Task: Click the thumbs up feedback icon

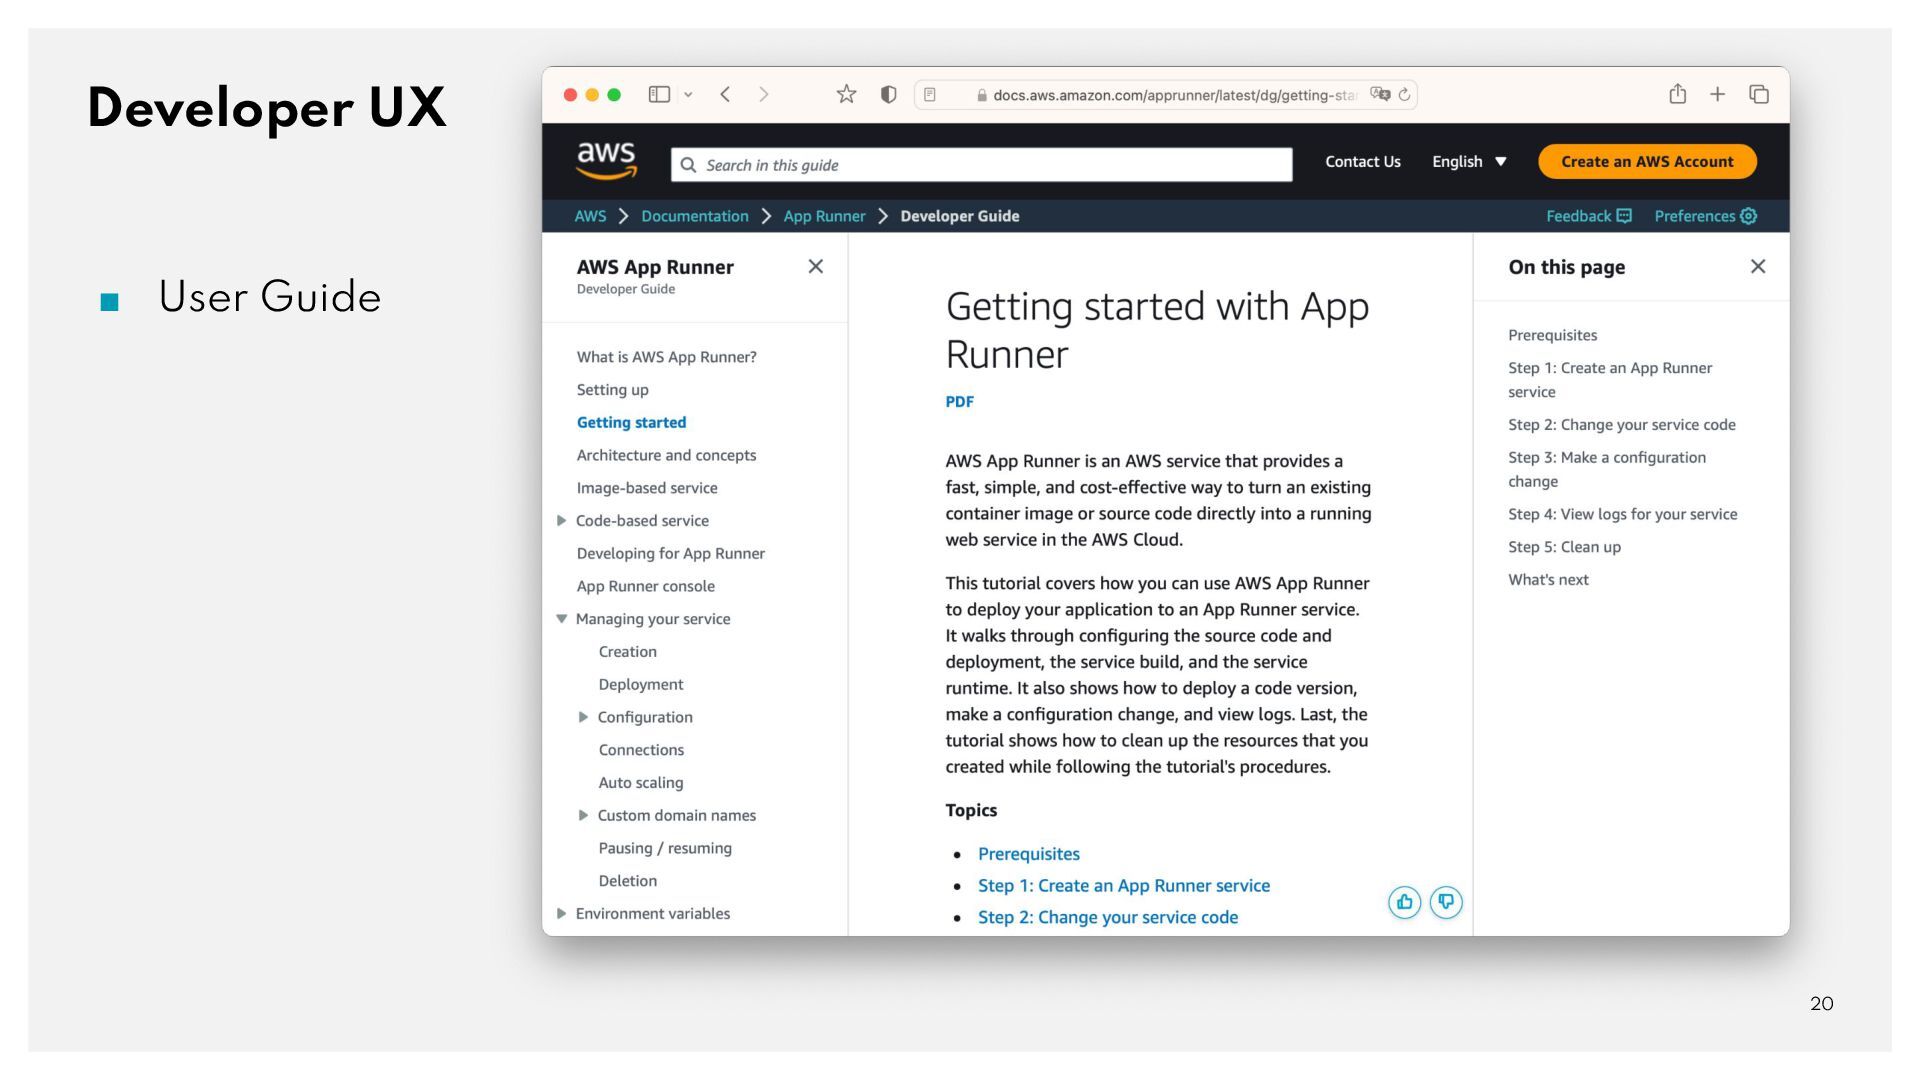Action: (1404, 902)
